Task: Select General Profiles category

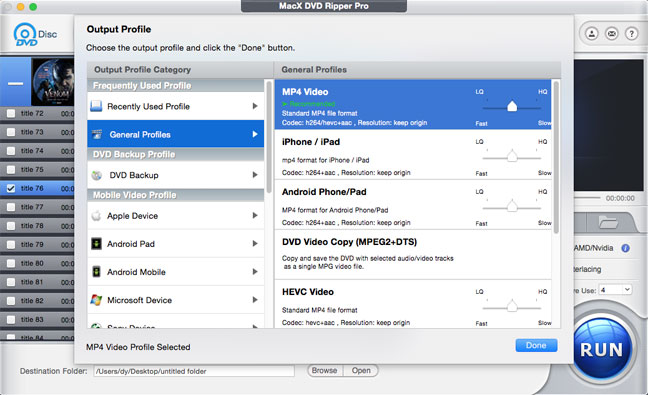Action: (x=176, y=134)
